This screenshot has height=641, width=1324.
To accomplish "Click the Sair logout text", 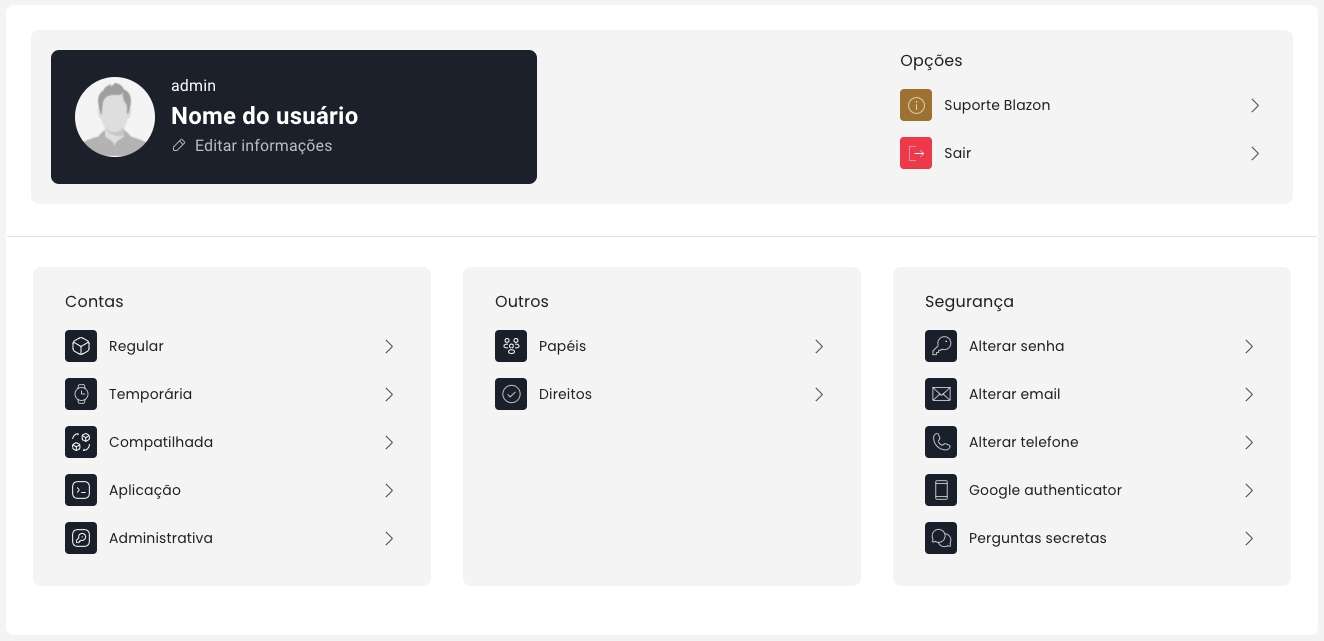I will click(x=957, y=153).
